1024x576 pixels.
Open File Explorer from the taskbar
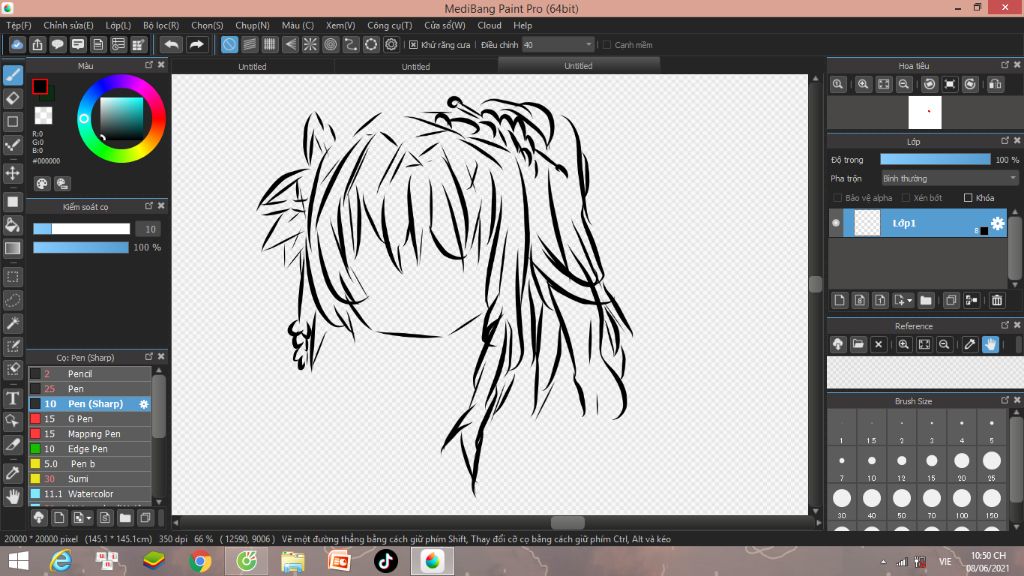coord(293,561)
